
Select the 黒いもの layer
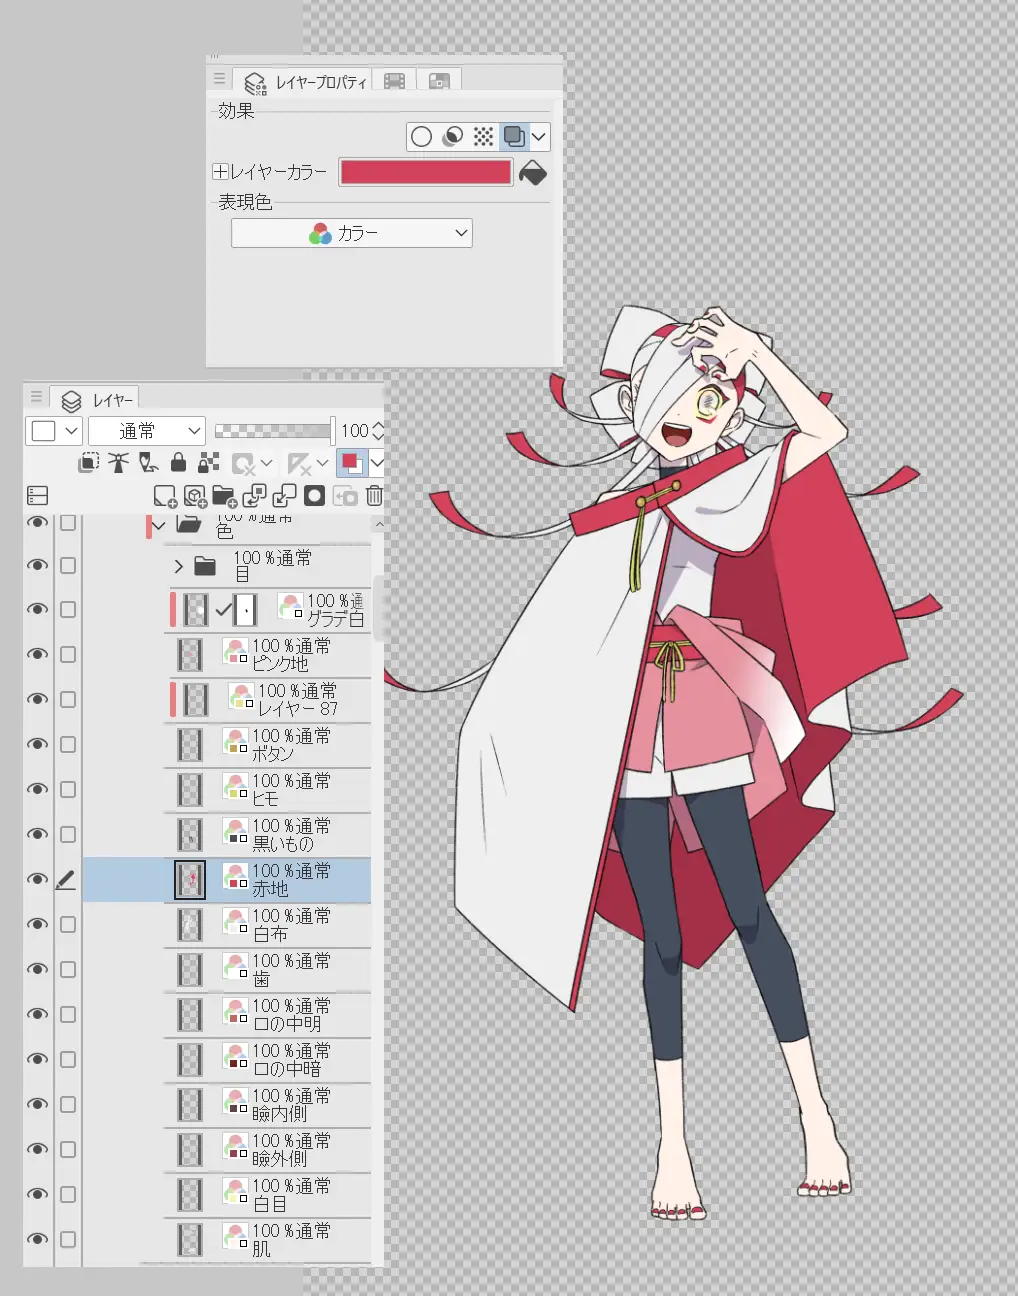pyautogui.click(x=290, y=834)
